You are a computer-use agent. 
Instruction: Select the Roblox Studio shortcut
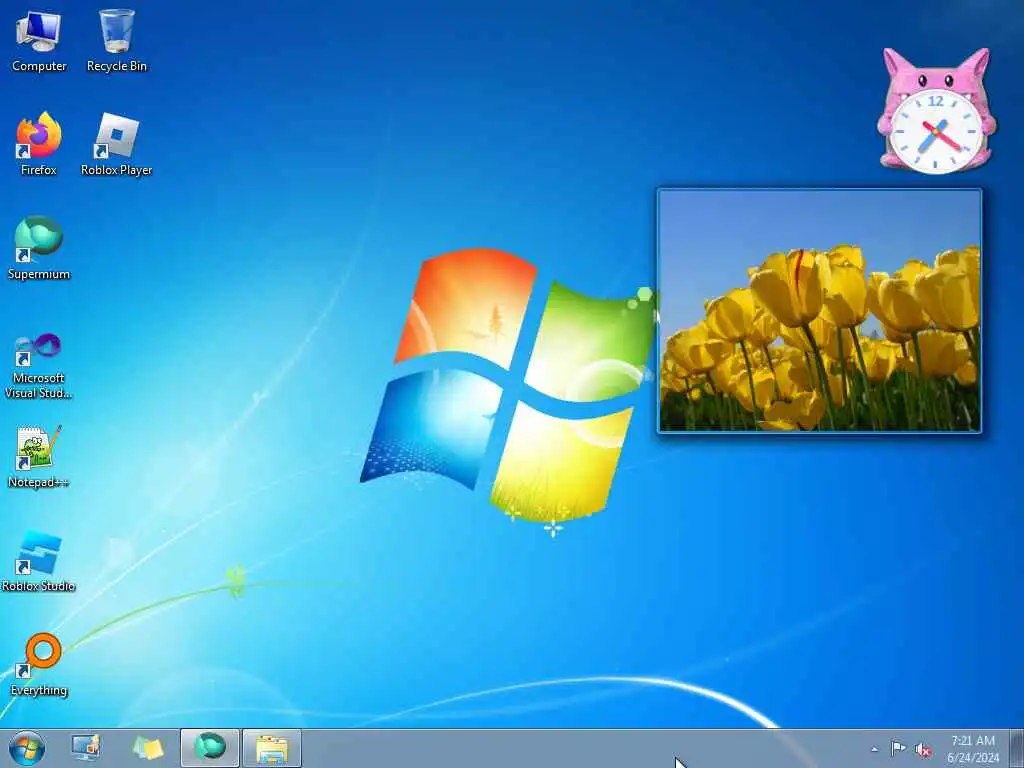coord(39,561)
